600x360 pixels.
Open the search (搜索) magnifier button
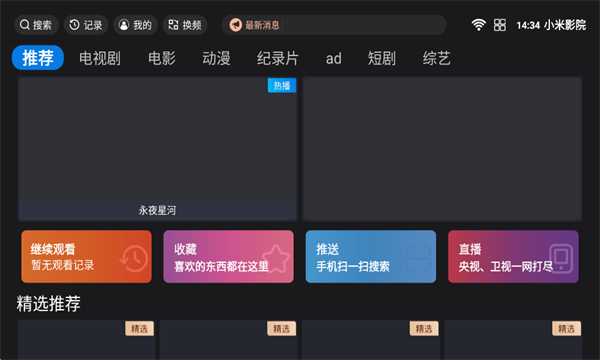pyautogui.click(x=36, y=25)
